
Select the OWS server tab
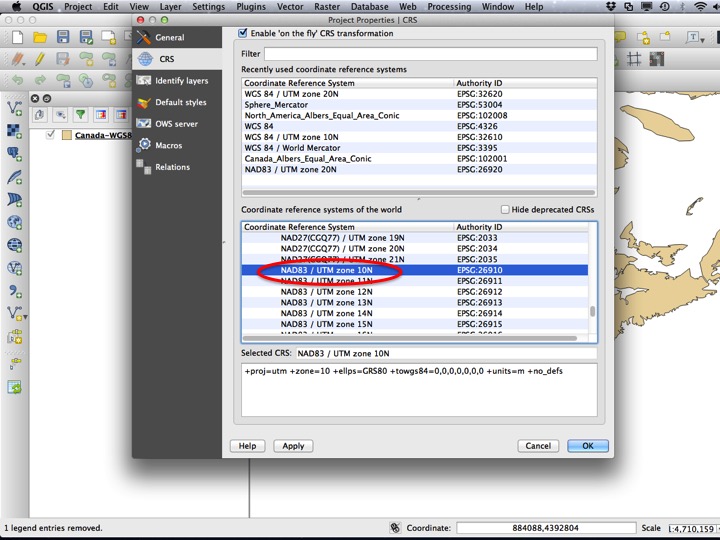[177, 124]
